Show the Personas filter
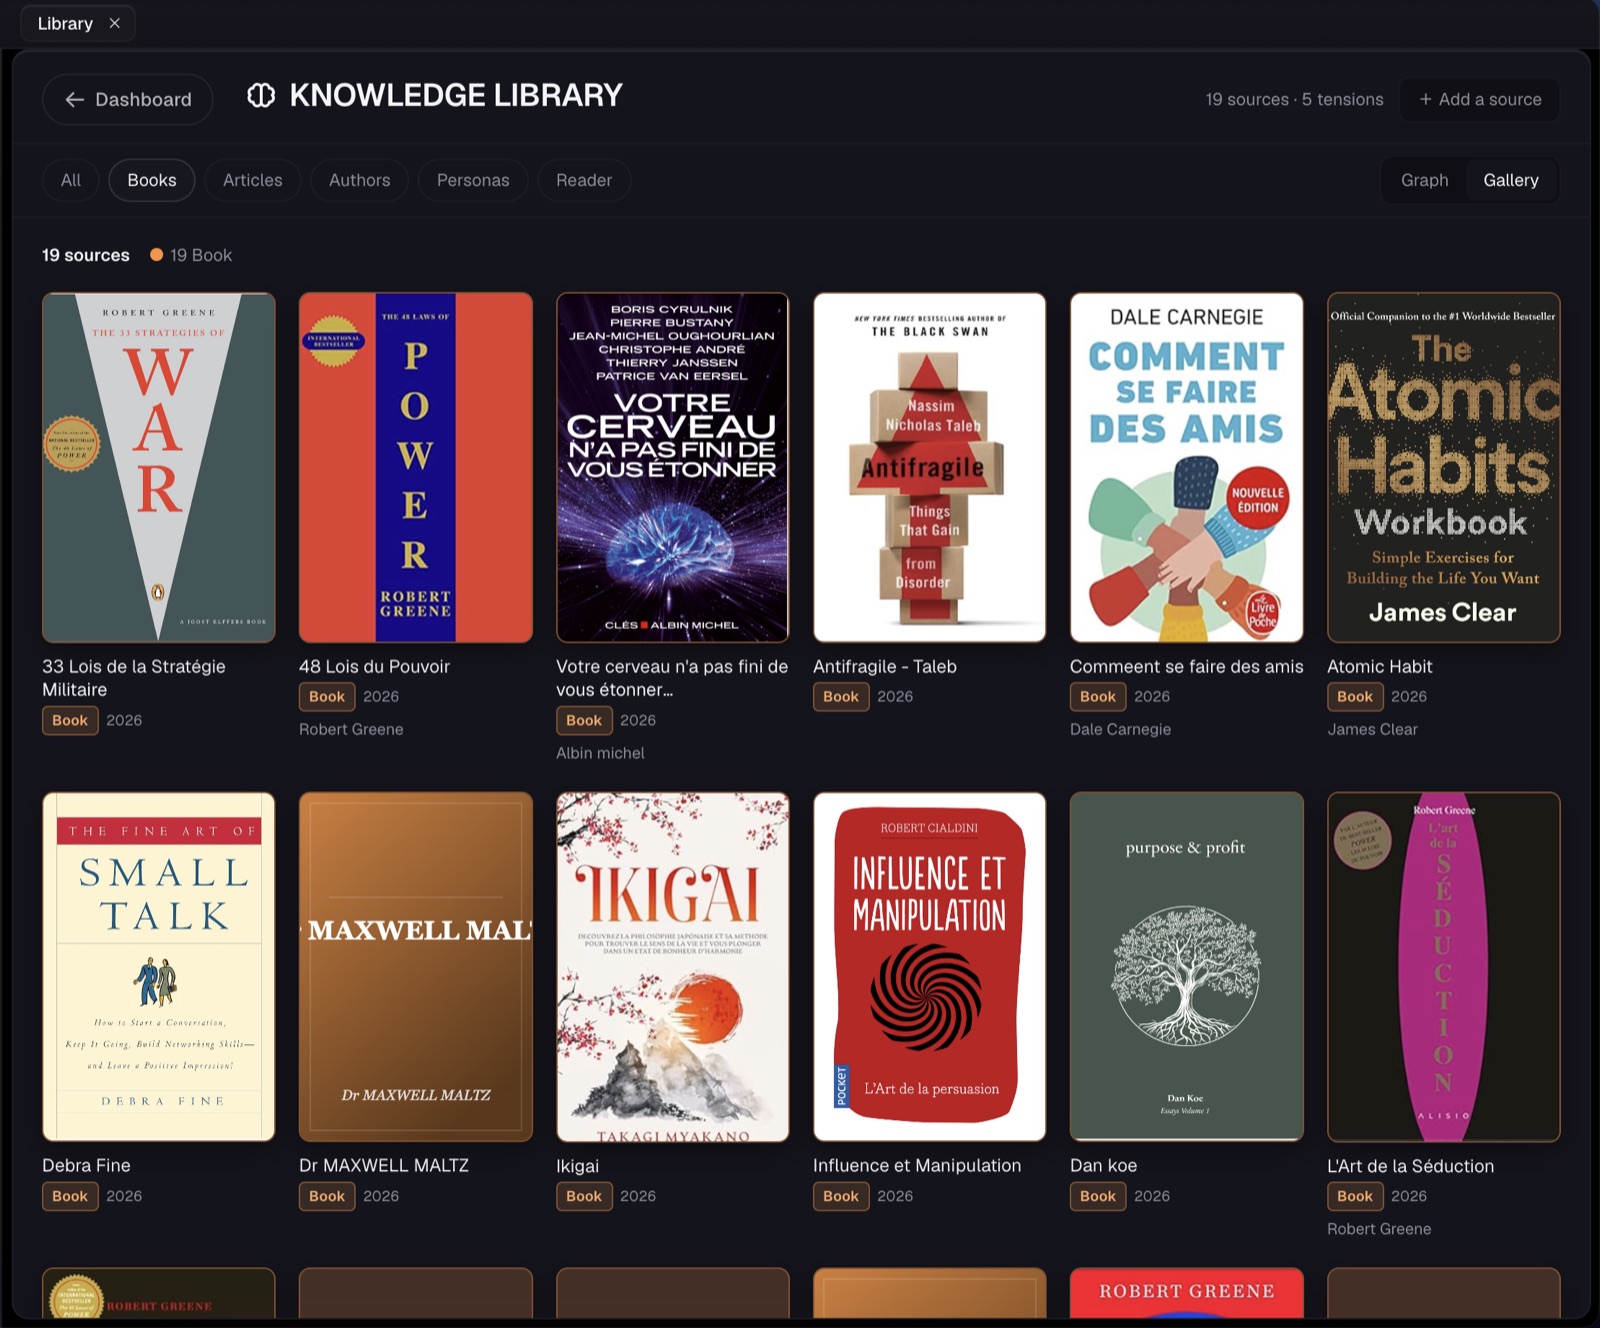 pos(473,180)
